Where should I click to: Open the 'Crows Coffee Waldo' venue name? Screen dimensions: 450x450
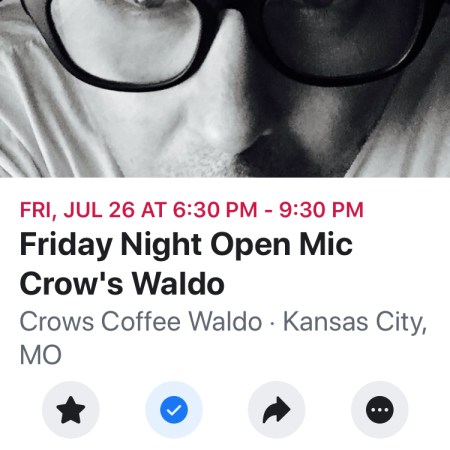[141, 321]
